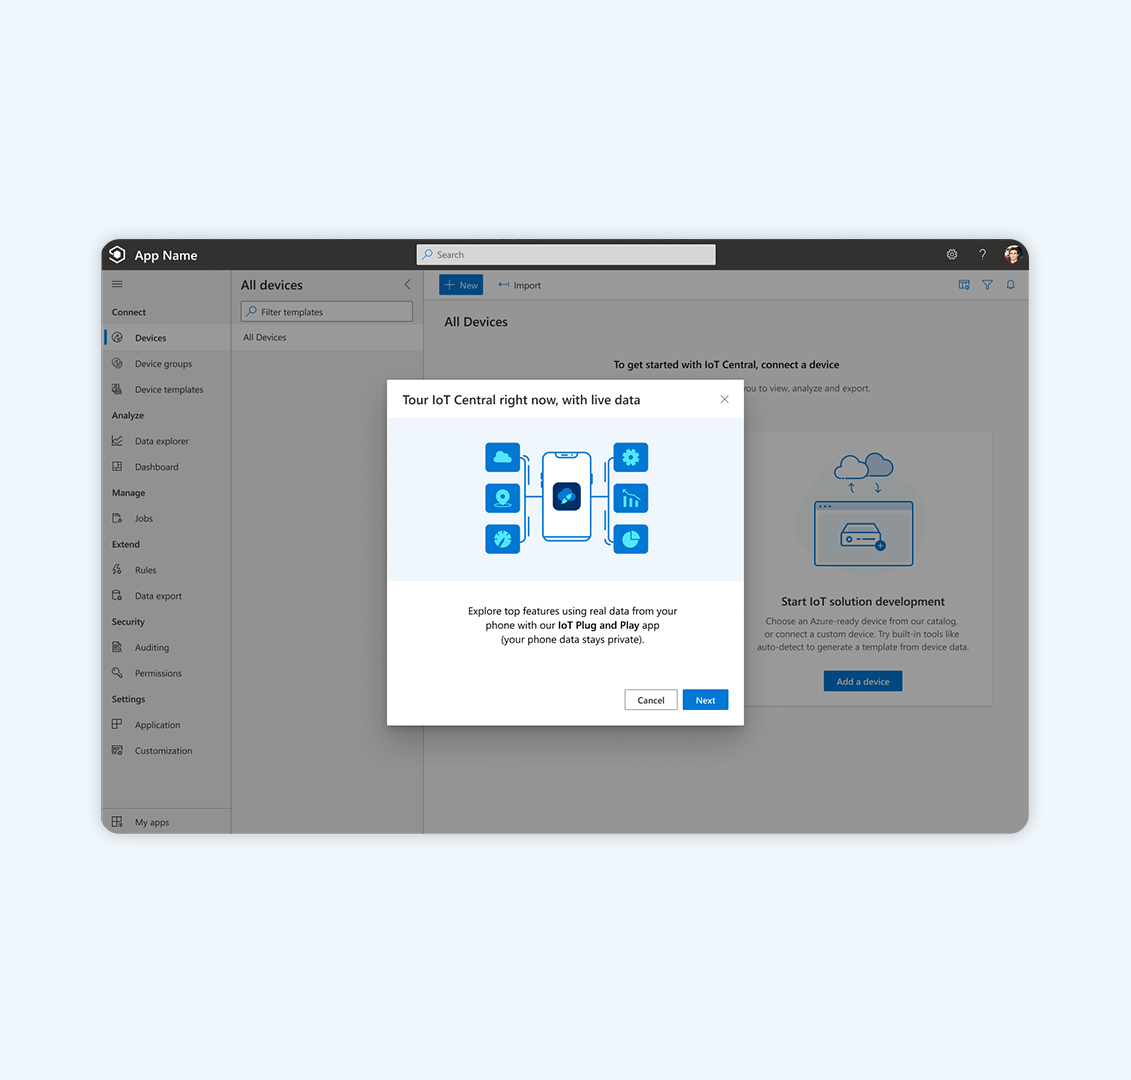Open the filter funnel icon
1131x1080 pixels.
(987, 285)
